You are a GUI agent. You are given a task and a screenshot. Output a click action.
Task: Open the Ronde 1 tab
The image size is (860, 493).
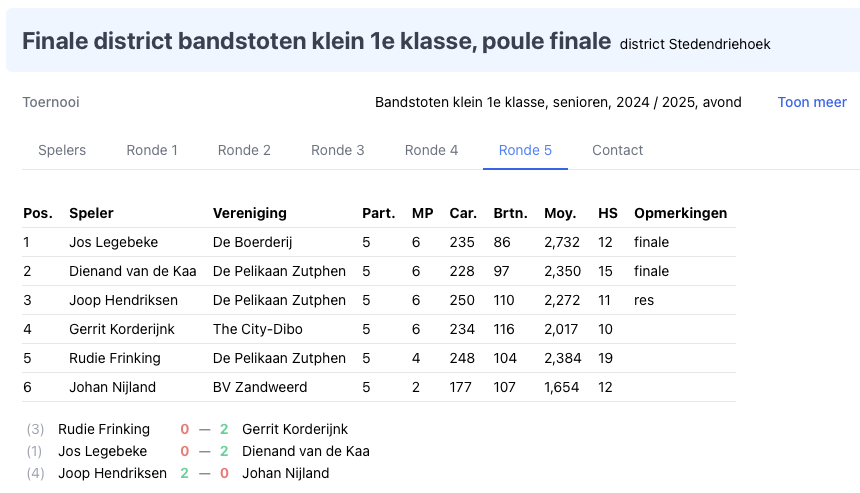[x=152, y=150]
